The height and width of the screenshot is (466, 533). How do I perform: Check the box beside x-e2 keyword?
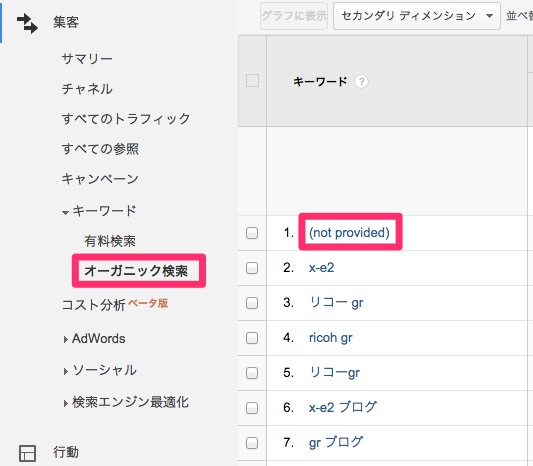click(x=252, y=268)
